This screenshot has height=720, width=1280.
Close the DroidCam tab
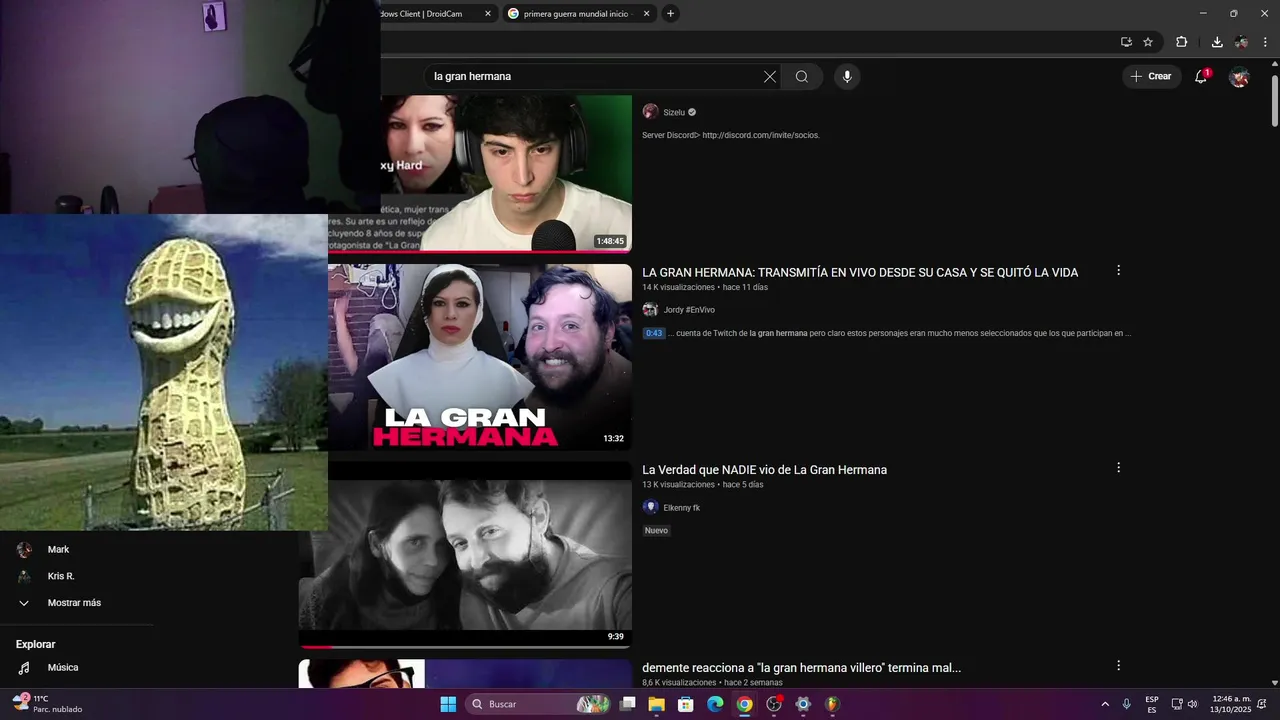pyautogui.click(x=488, y=14)
